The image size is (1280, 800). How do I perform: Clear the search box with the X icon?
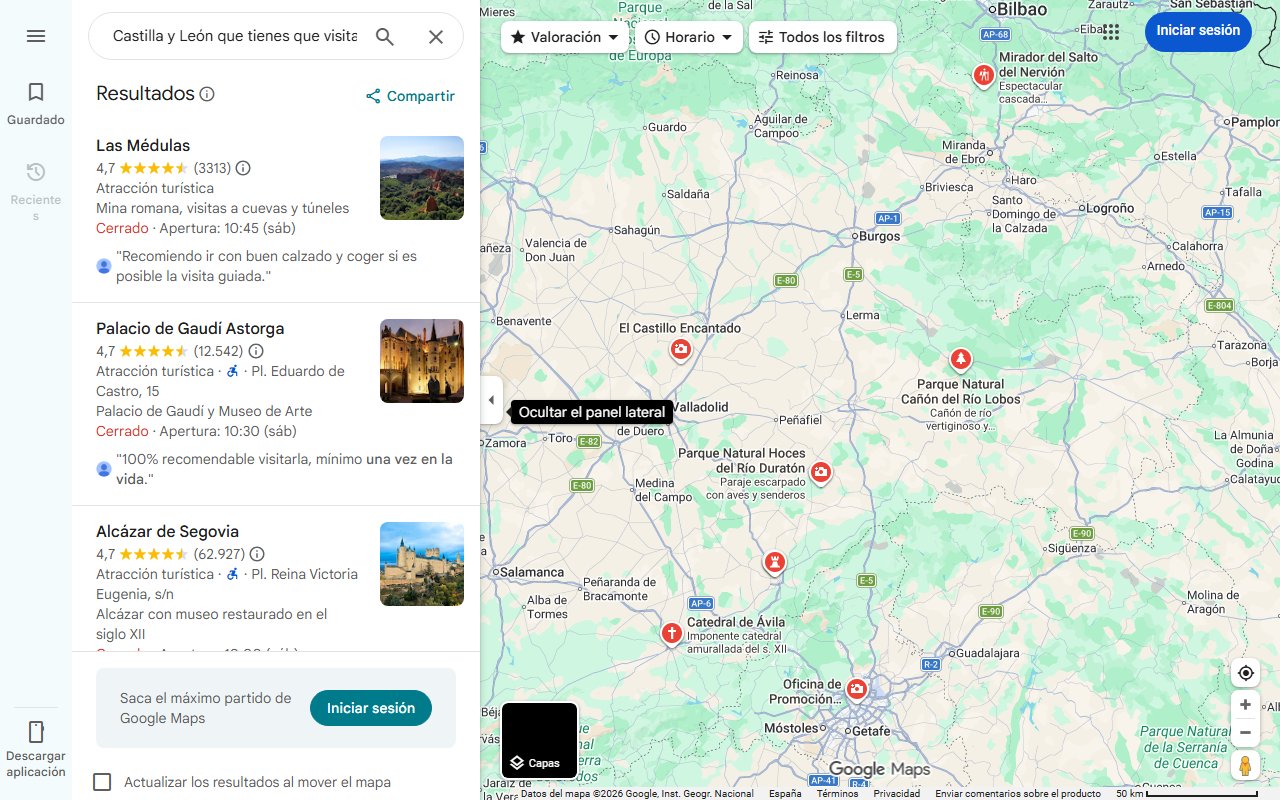[436, 36]
